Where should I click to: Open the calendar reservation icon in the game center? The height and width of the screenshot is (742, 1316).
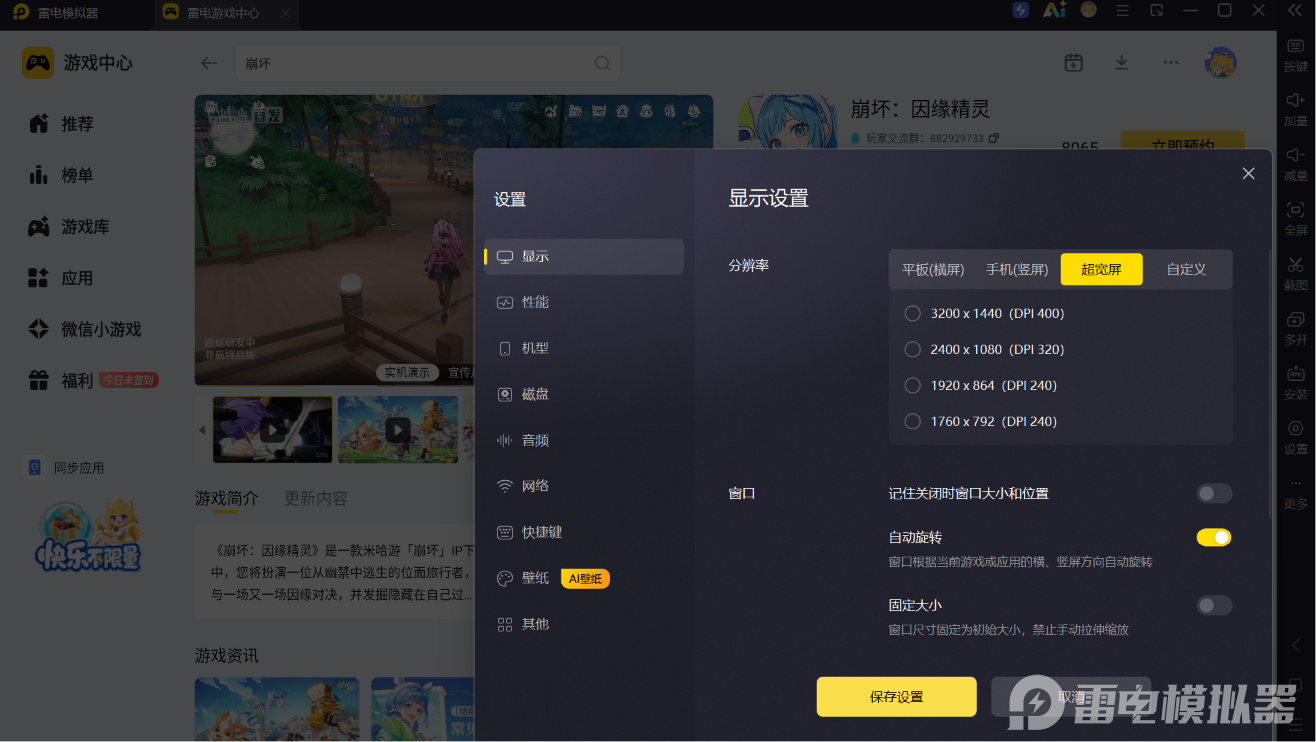[1074, 62]
